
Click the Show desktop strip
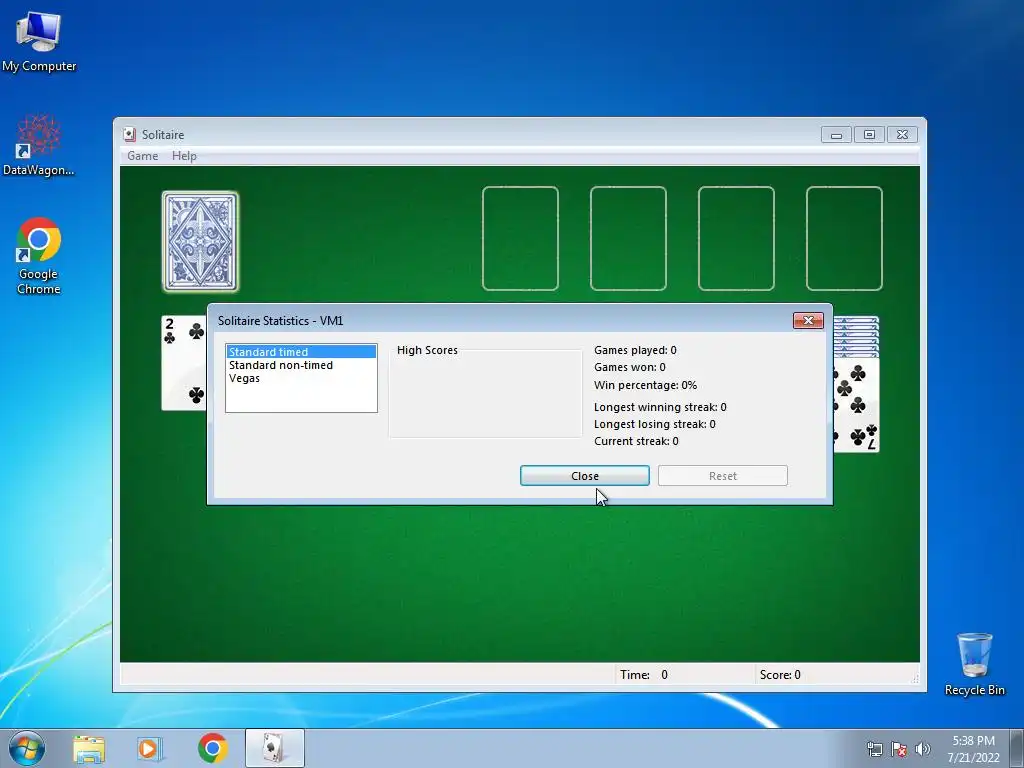(x=1017, y=749)
